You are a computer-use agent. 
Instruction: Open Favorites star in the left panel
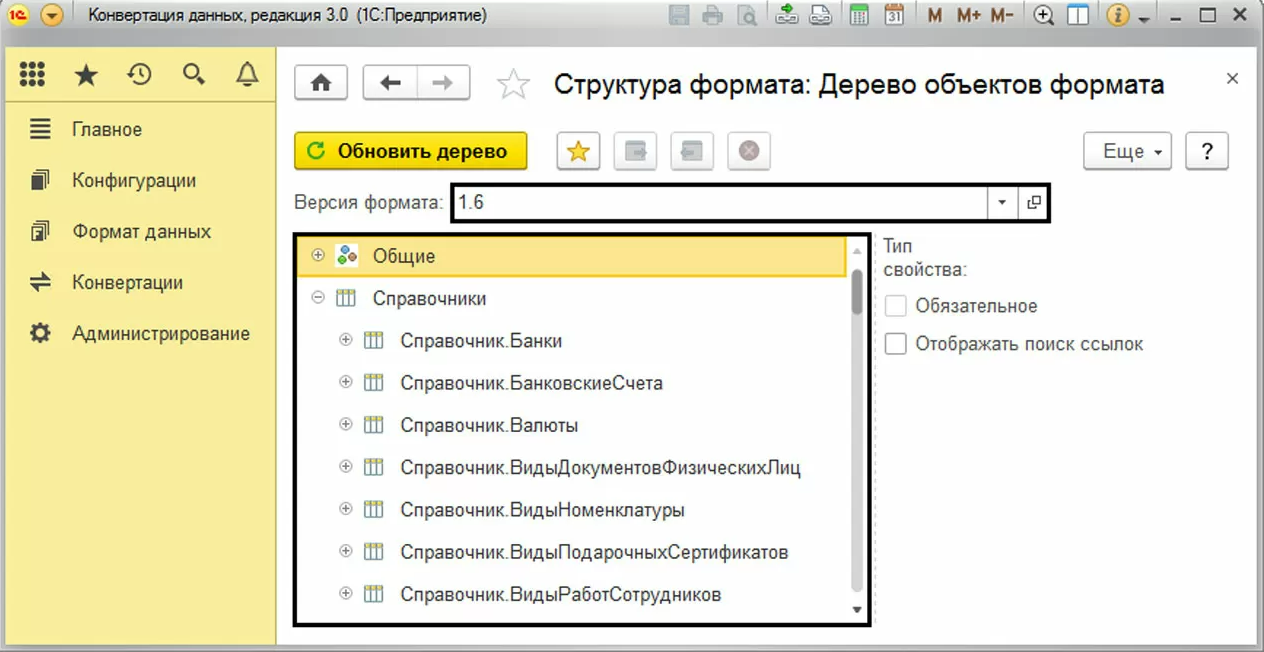pyautogui.click(x=86, y=75)
